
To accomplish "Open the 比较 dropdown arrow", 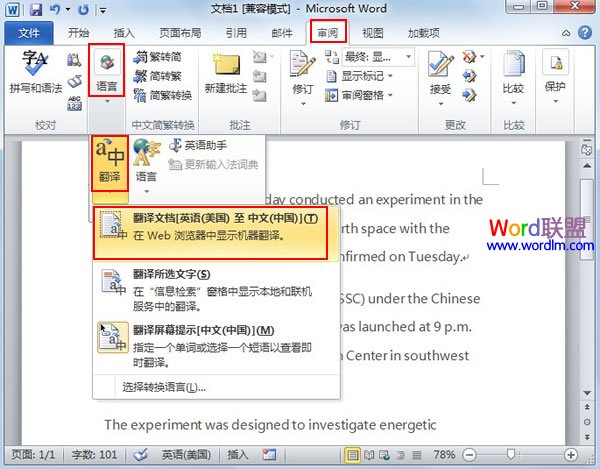I will point(513,103).
